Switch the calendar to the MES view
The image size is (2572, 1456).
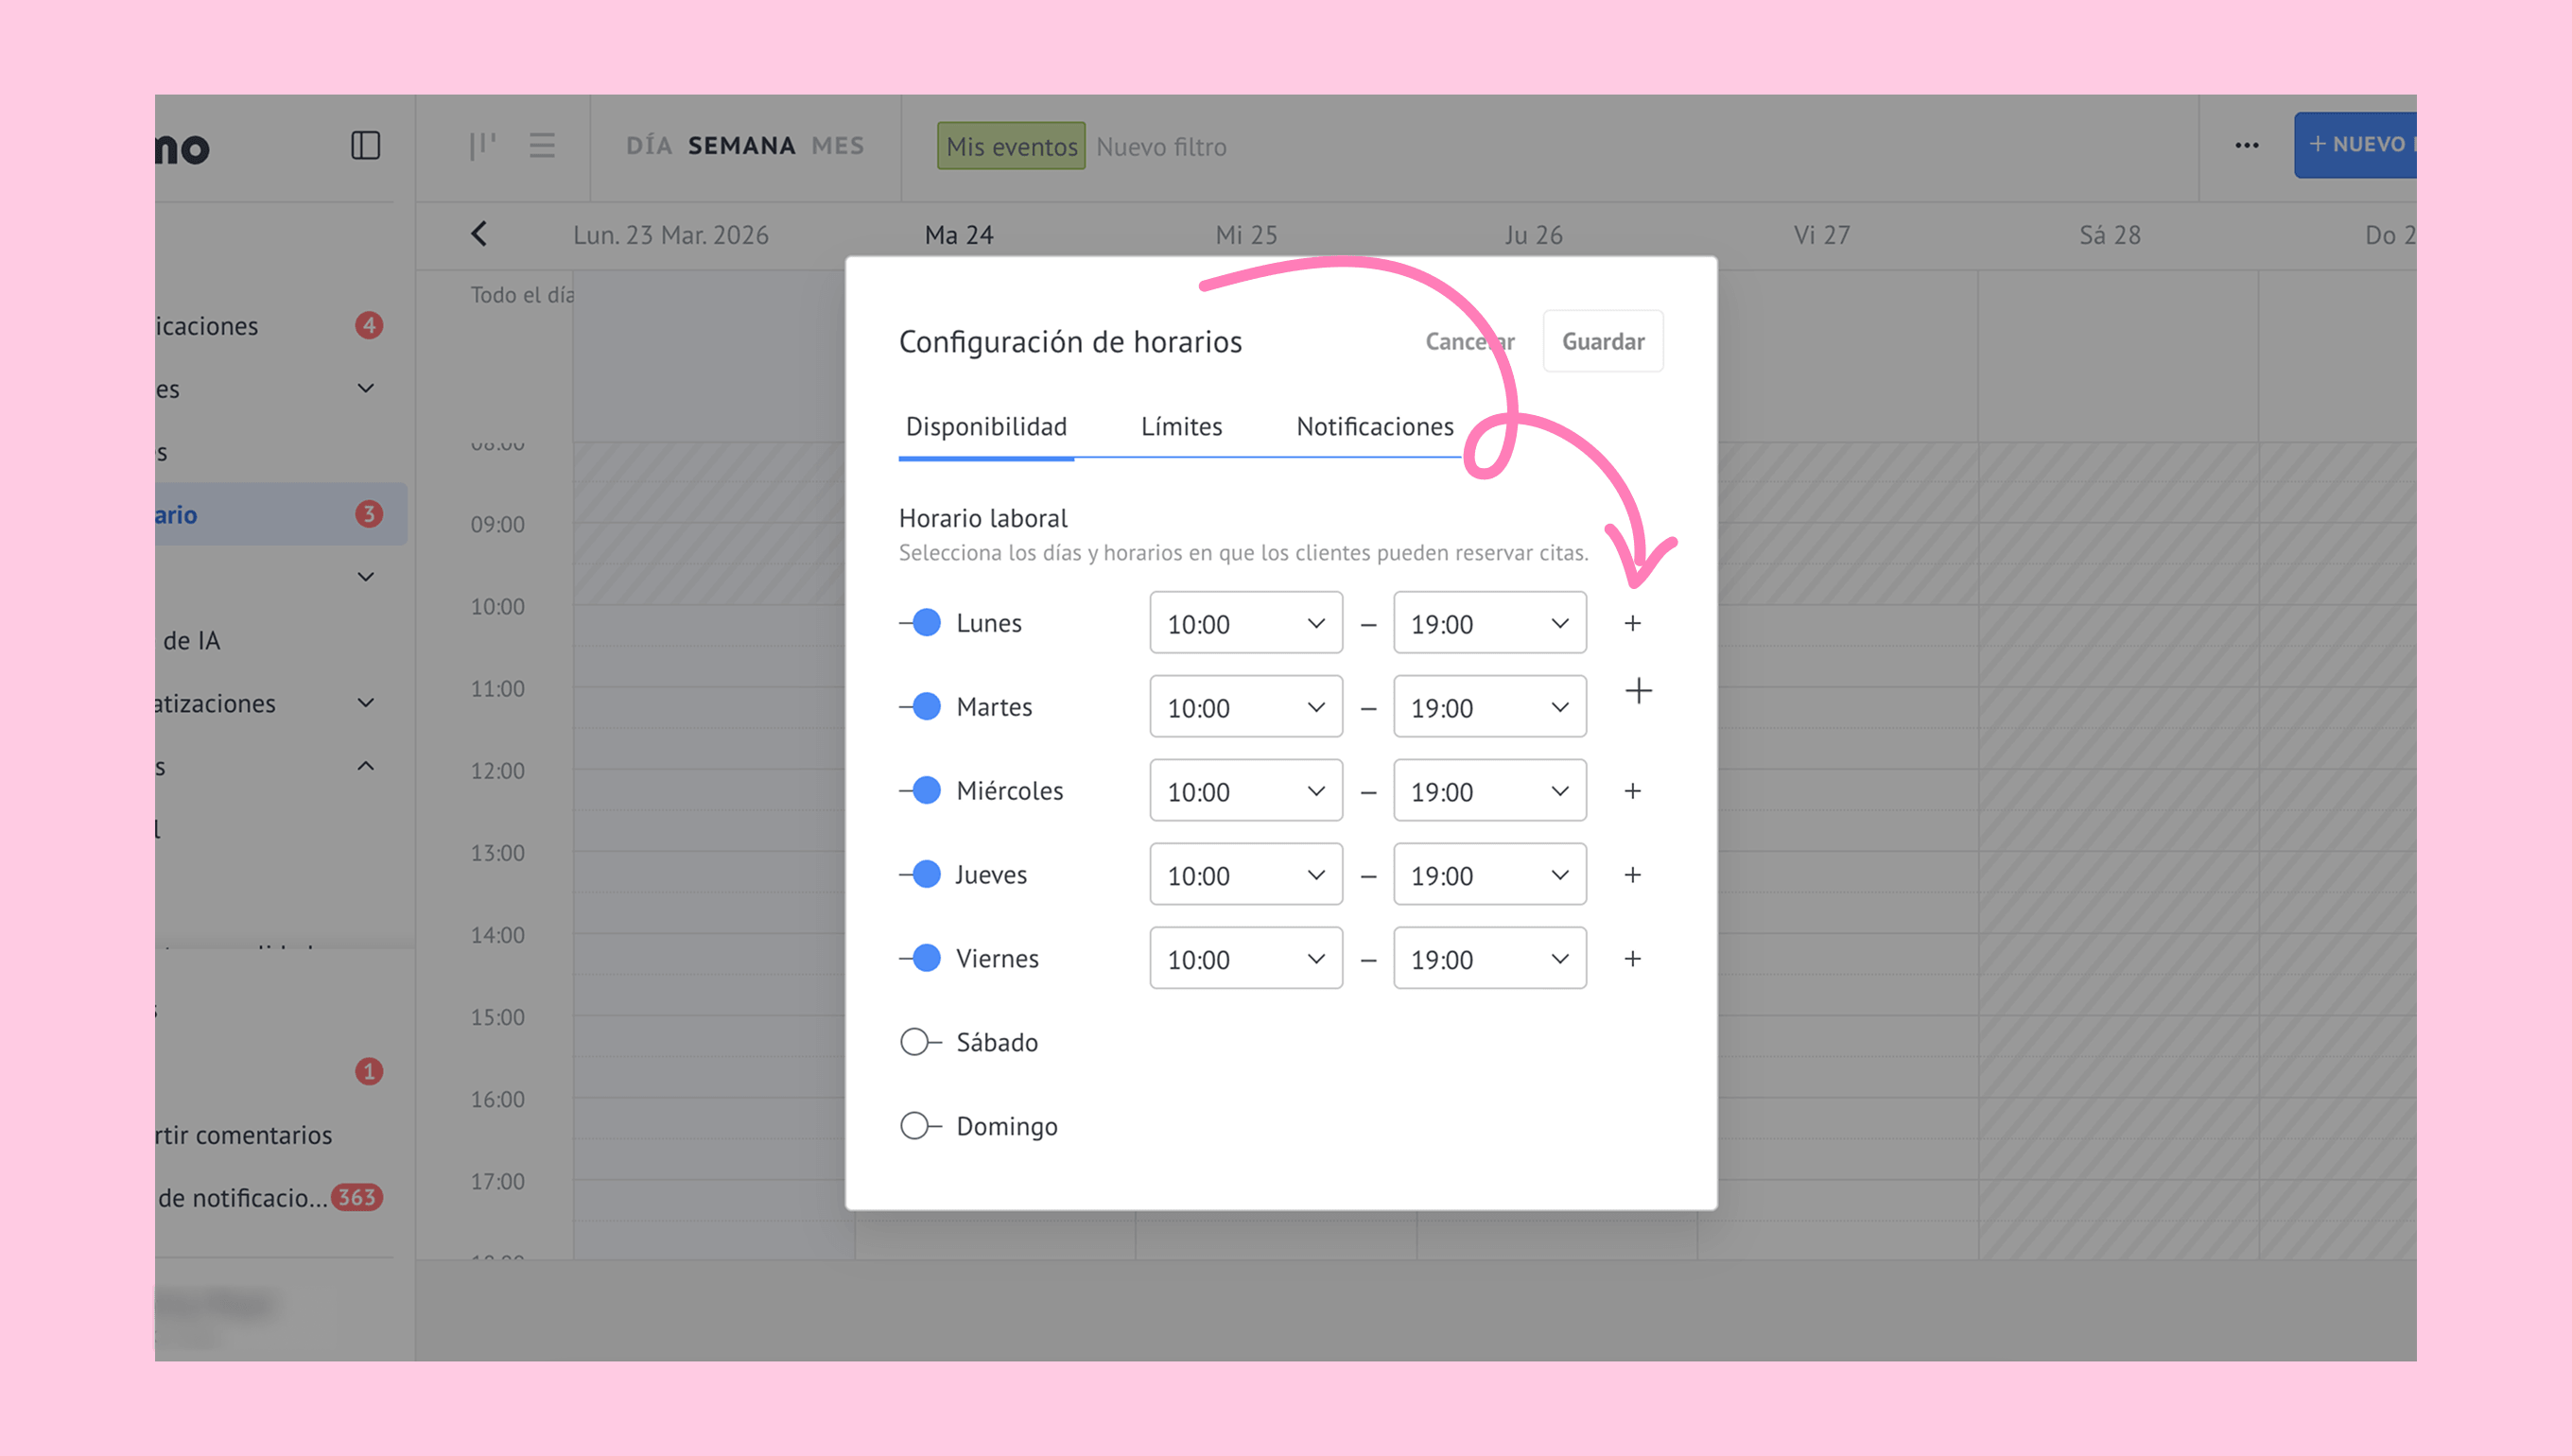837,146
